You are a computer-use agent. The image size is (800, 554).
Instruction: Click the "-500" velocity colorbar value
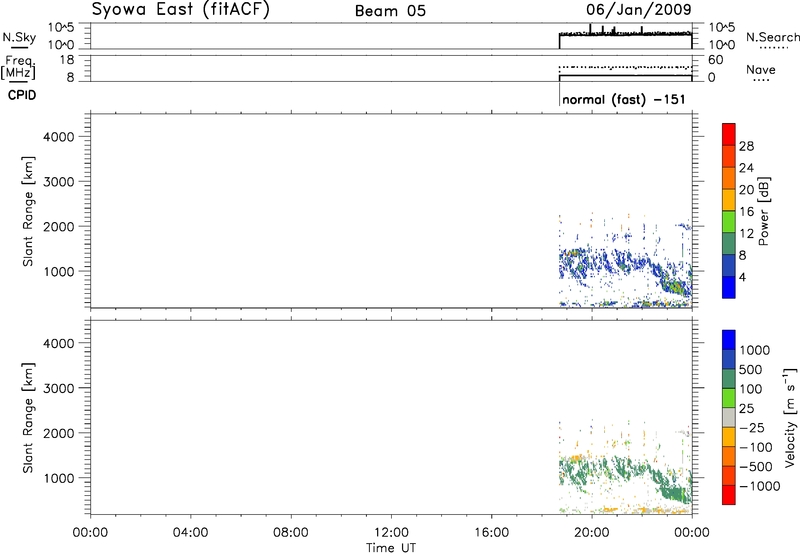(x=756, y=467)
